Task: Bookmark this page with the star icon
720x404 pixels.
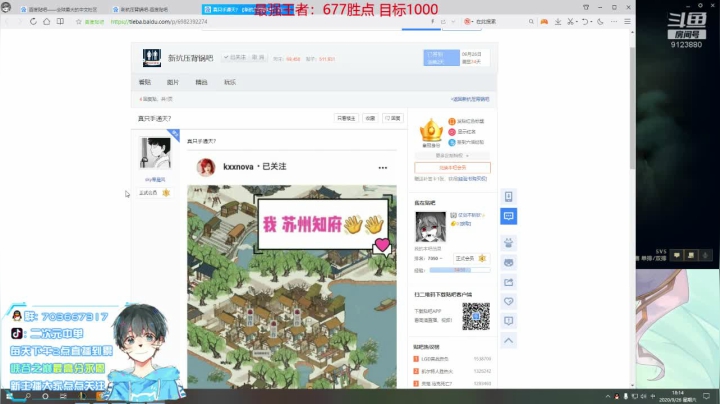Action: 79,22
